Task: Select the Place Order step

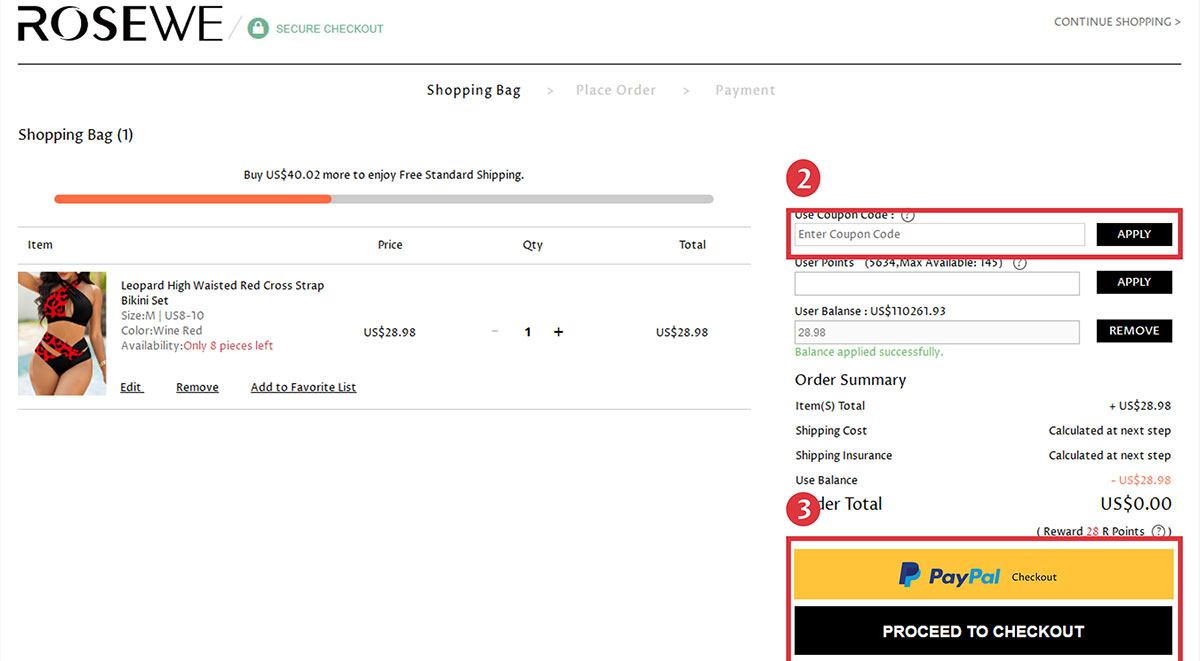Action: pos(616,90)
